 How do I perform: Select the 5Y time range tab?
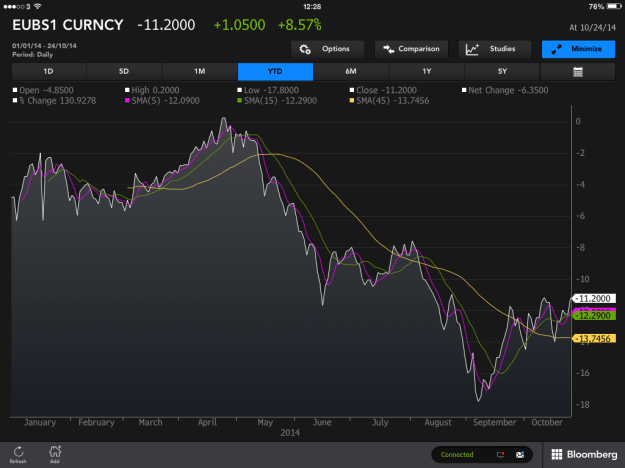tap(502, 72)
